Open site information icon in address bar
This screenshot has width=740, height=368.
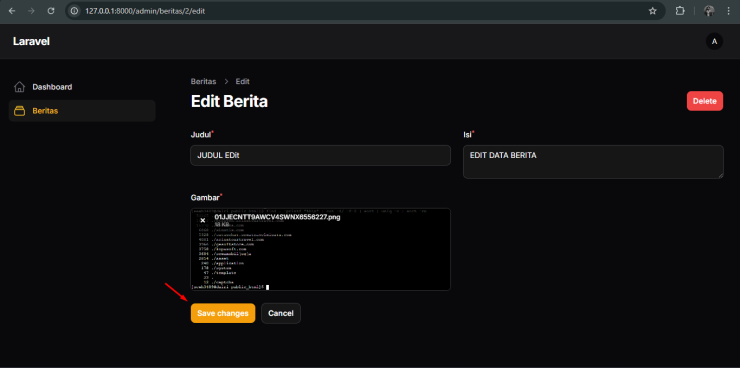coord(74,11)
